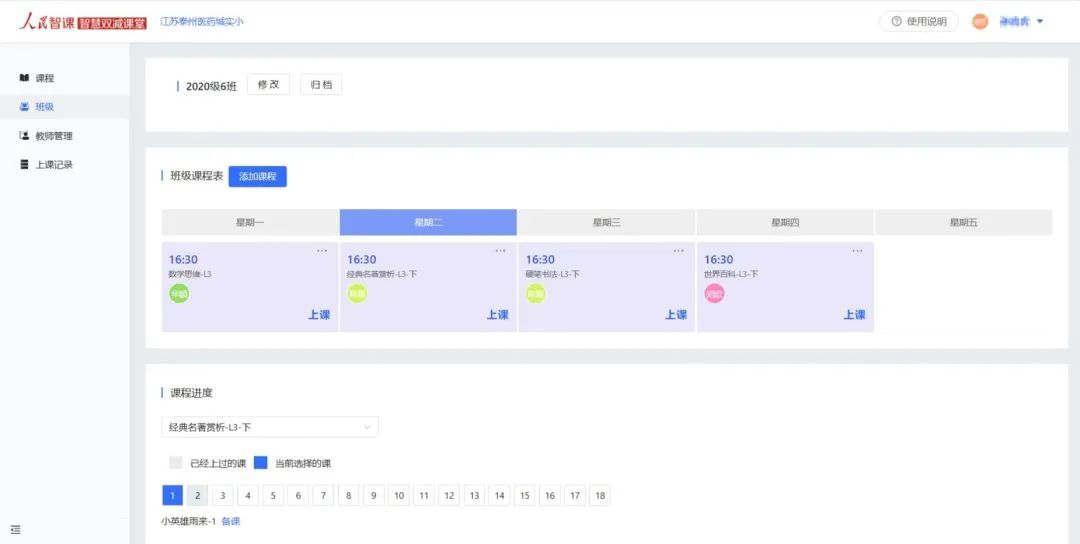Select lesson number 15
This screenshot has width=1080, height=544.
click(524, 495)
